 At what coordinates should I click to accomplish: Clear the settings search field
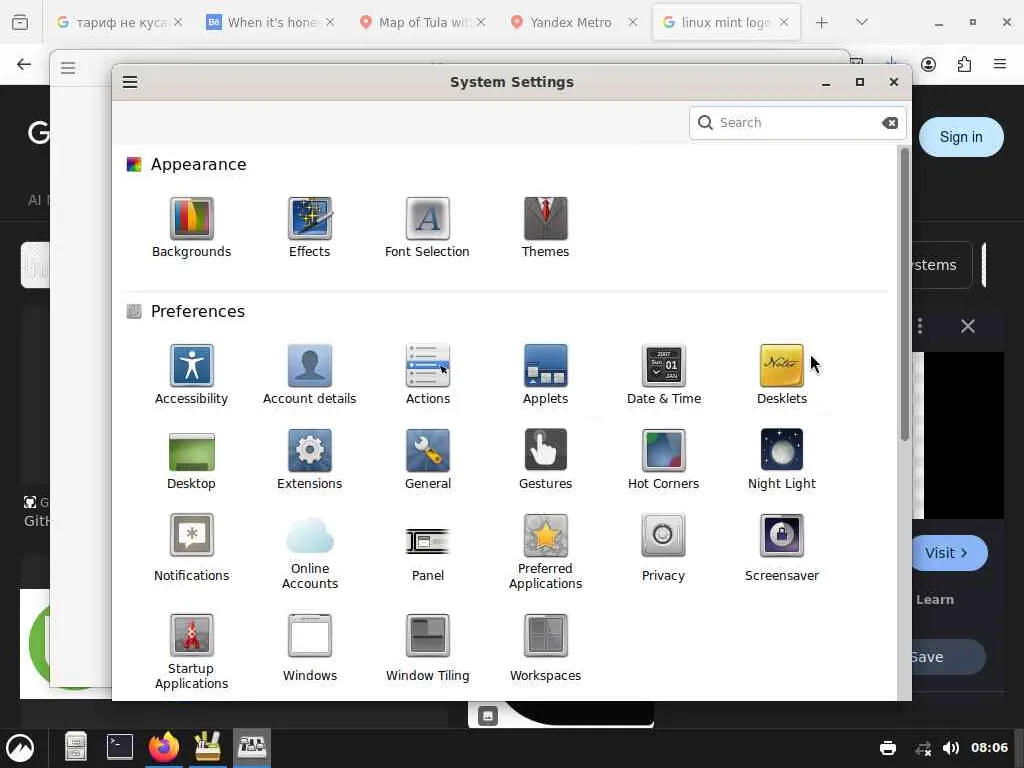pos(889,123)
